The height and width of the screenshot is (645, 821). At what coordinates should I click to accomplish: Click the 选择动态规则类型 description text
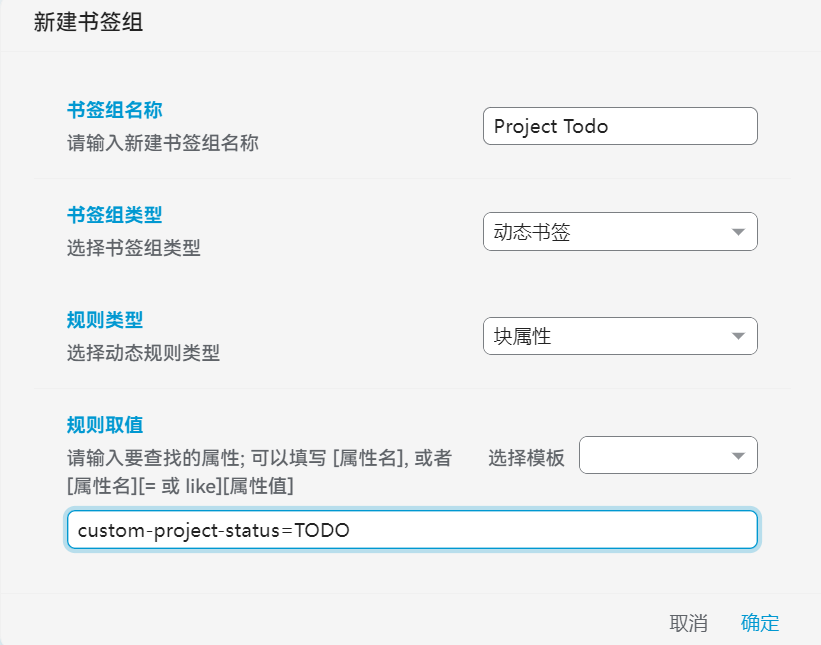point(143,353)
